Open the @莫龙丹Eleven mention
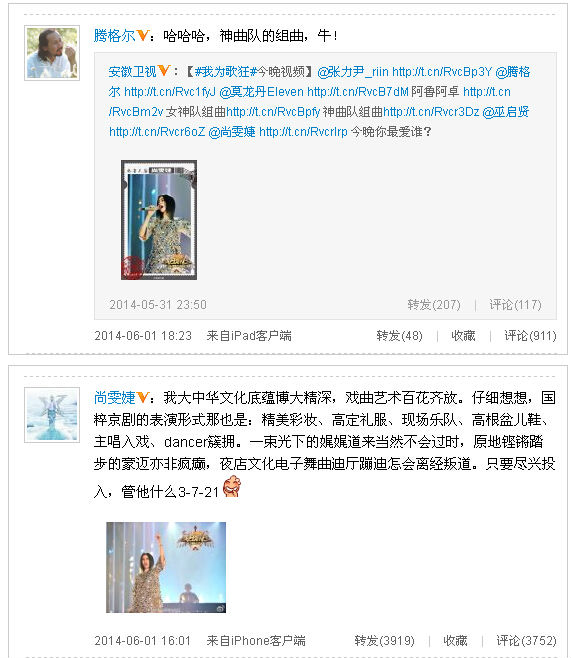Viewport: 571px width, 658px height. [x=261, y=92]
